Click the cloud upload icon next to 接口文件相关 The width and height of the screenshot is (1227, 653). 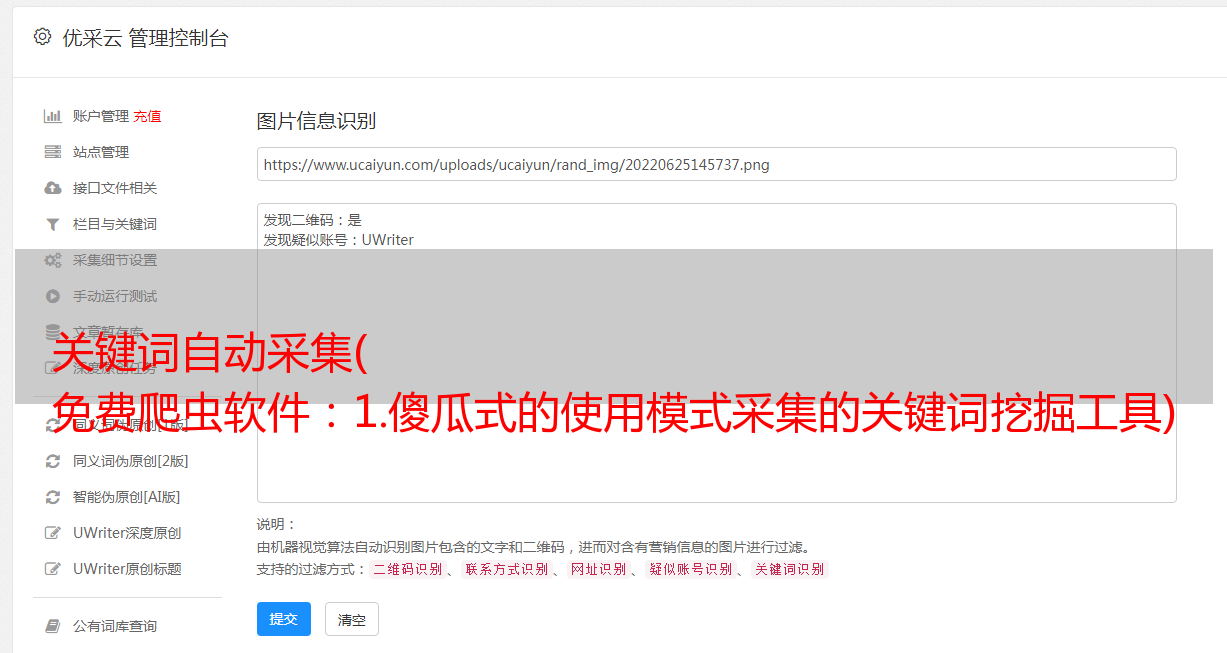click(x=53, y=188)
